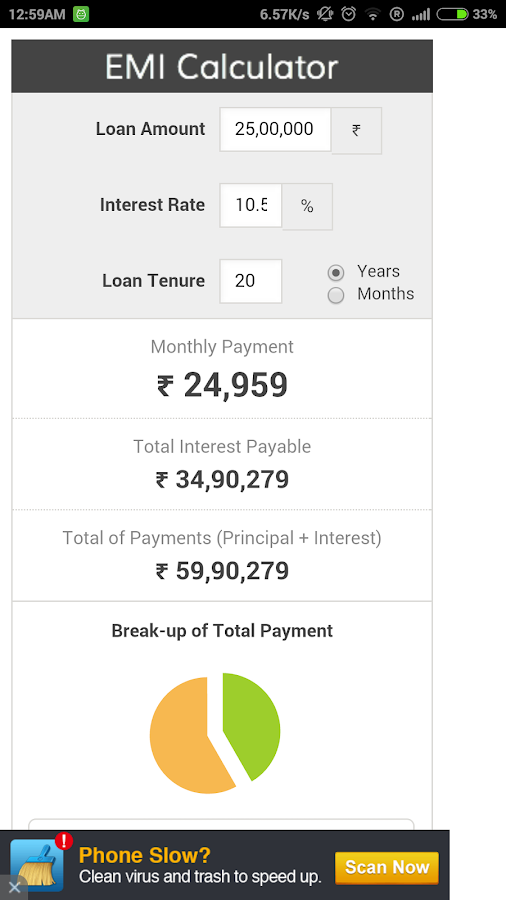Select the Months radio button
506x900 pixels.
coord(336,296)
